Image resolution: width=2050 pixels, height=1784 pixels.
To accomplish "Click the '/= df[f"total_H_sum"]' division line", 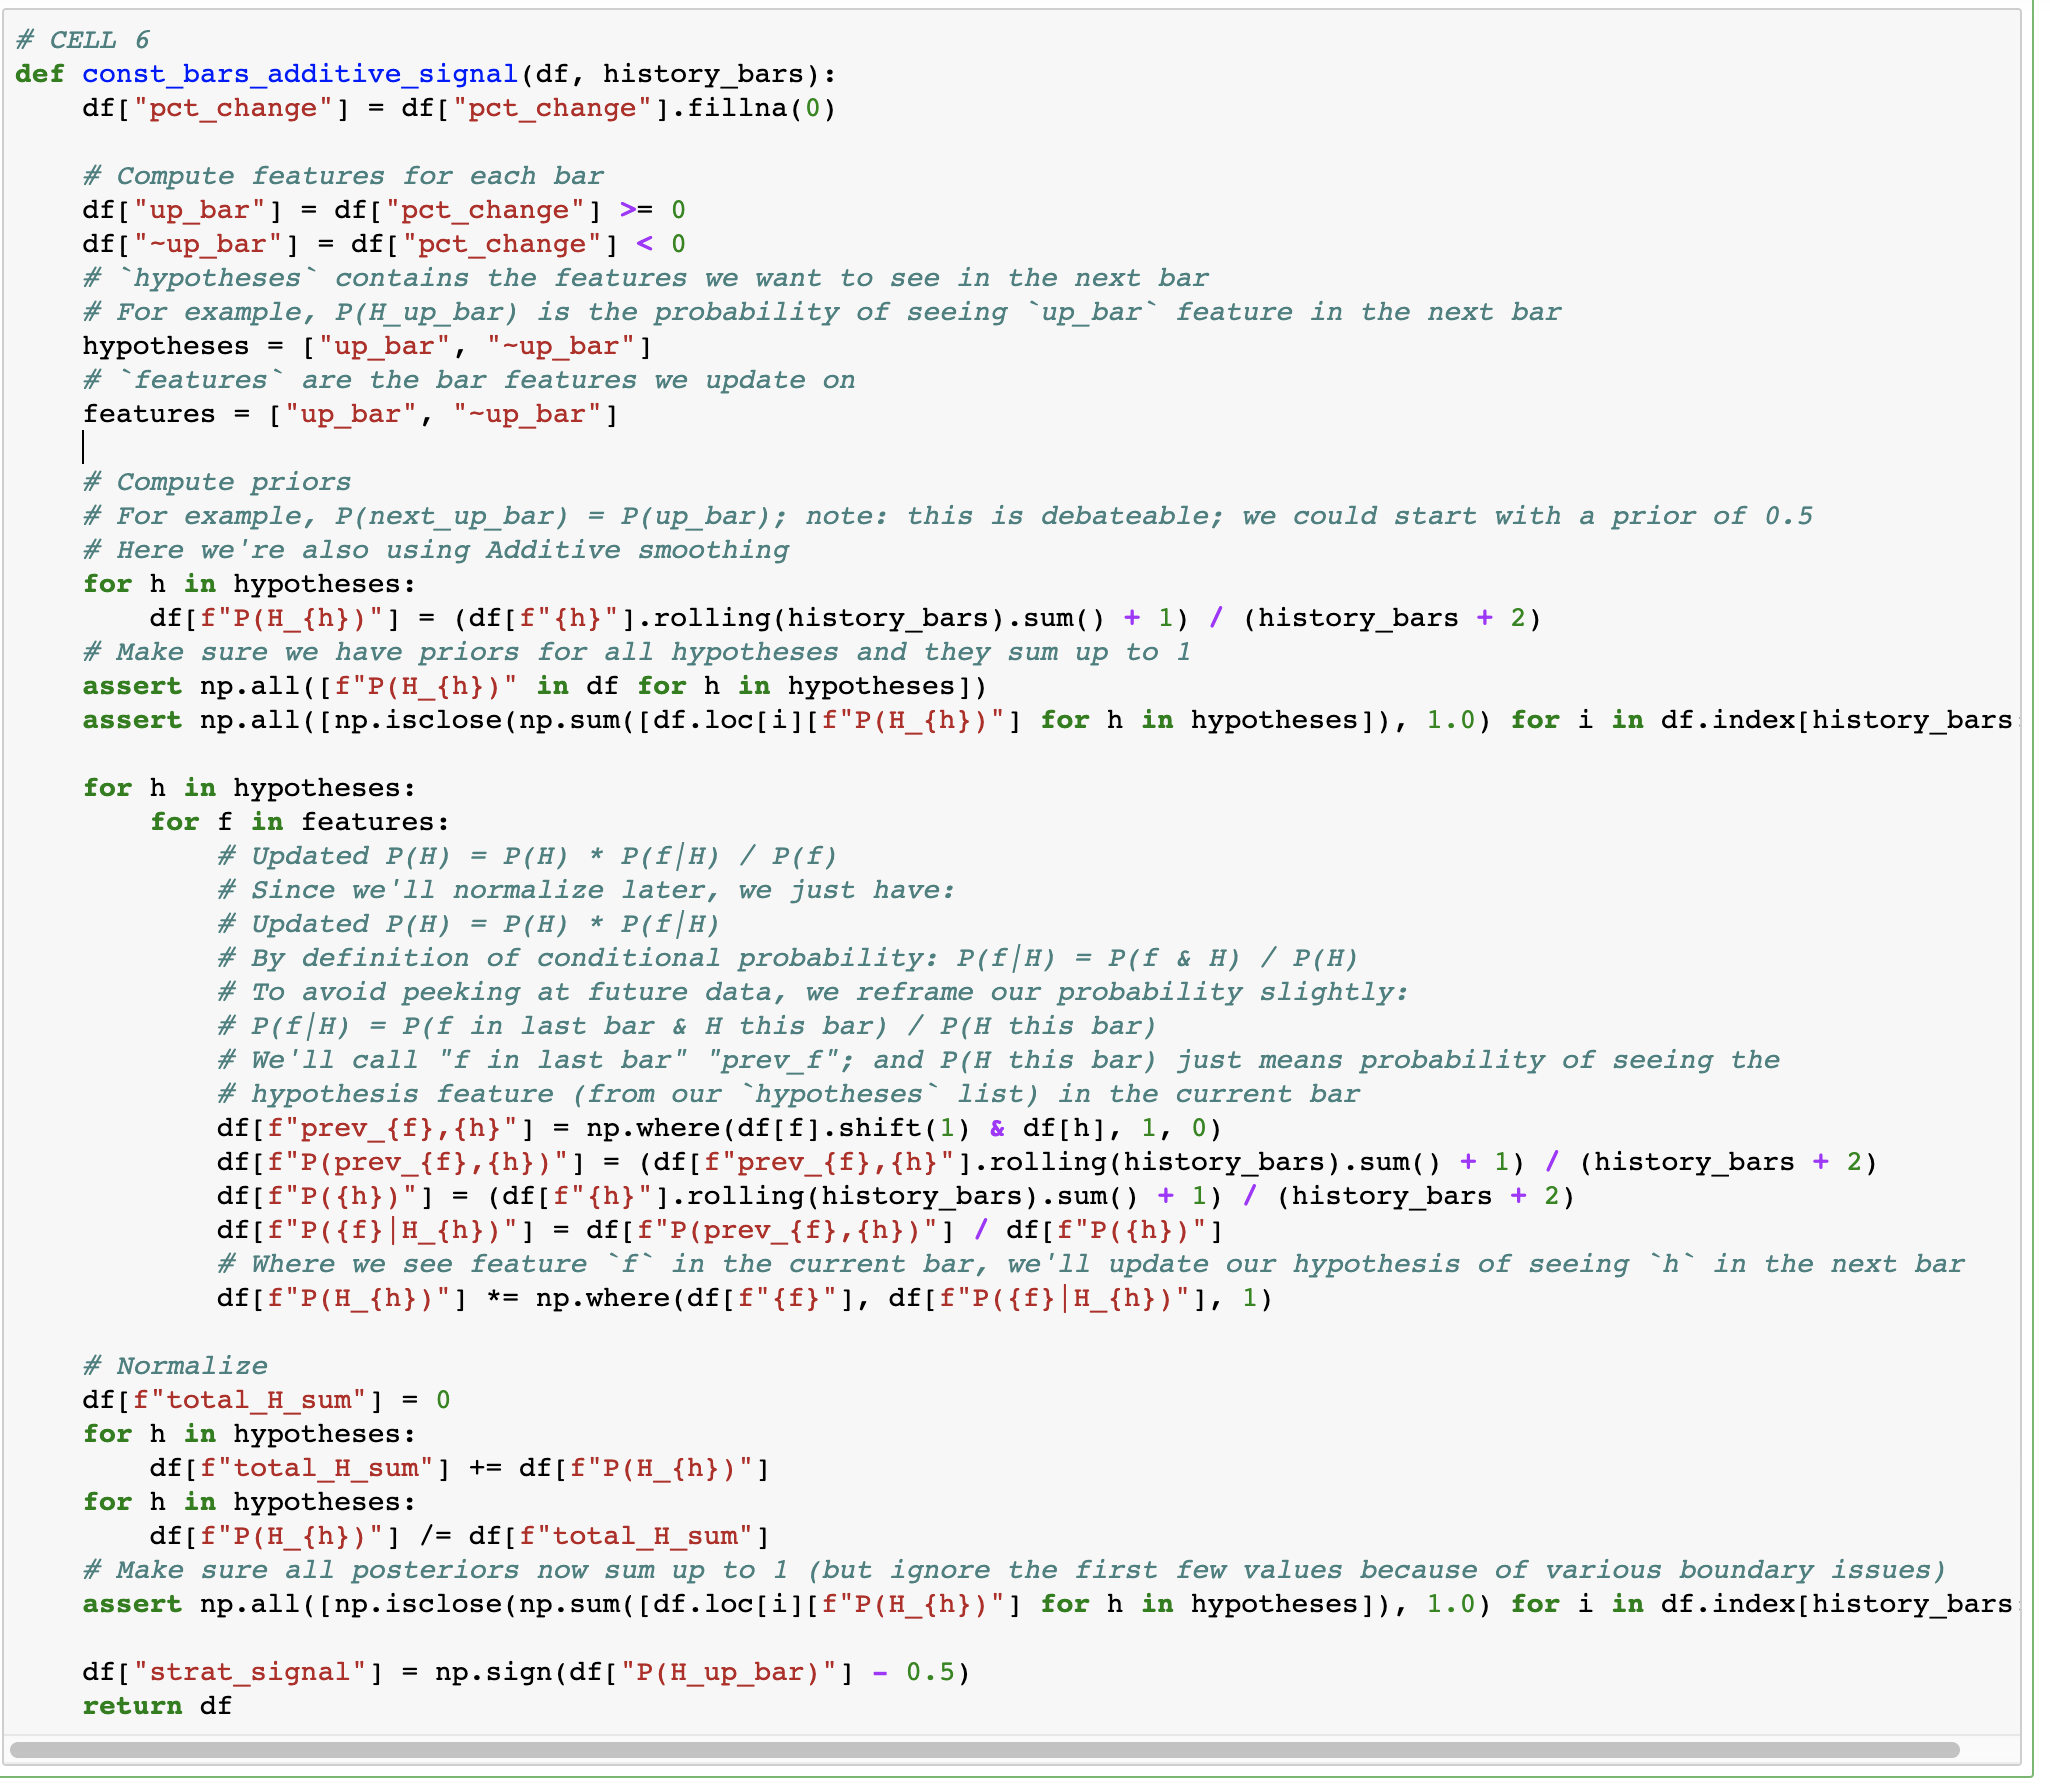I will (x=459, y=1536).
